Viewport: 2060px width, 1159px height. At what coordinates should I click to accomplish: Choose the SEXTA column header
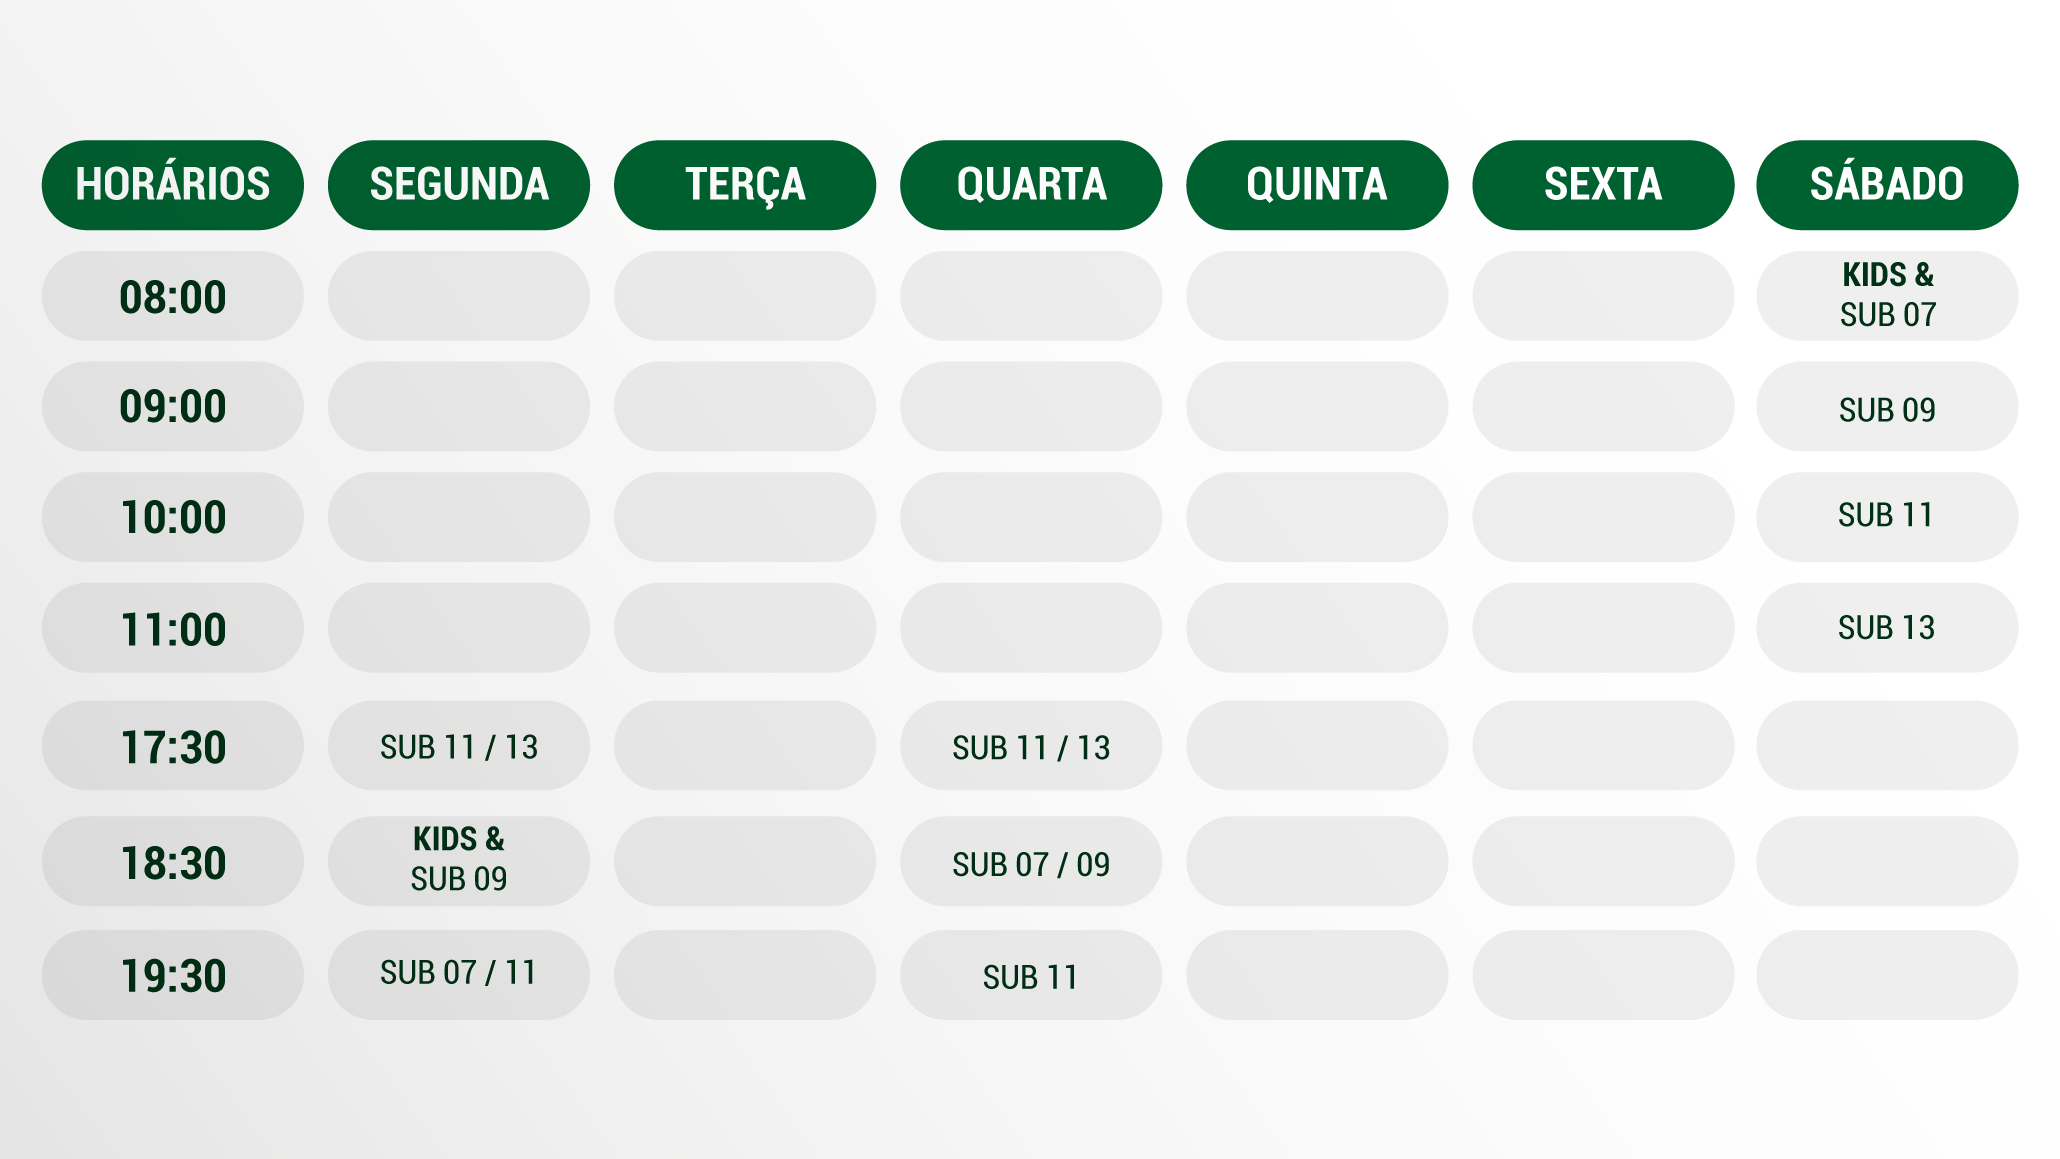tap(1602, 185)
